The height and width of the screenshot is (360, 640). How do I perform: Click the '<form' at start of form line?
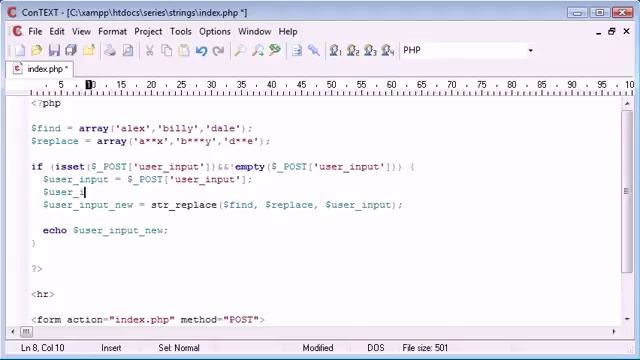click(46, 320)
